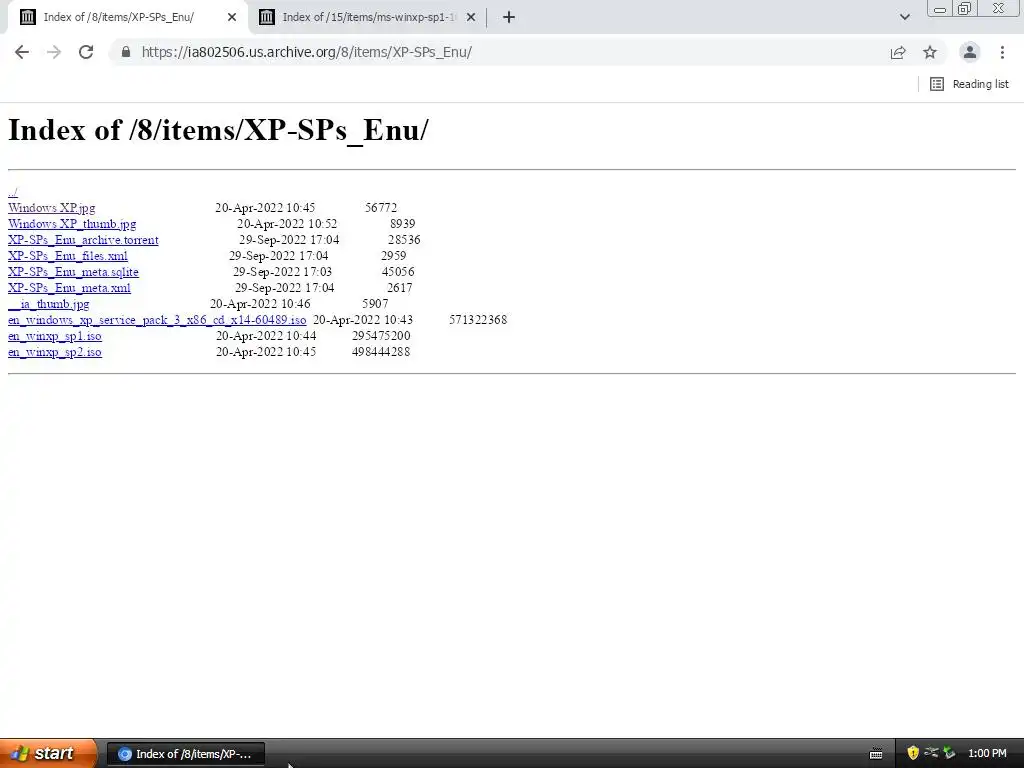Select file size 45056
Viewport: 1024px width, 768px height.
398,272
